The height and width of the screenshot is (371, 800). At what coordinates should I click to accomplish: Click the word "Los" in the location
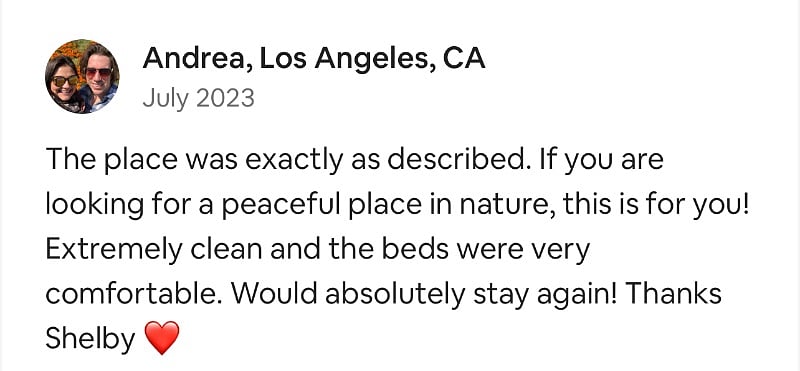pos(283,59)
